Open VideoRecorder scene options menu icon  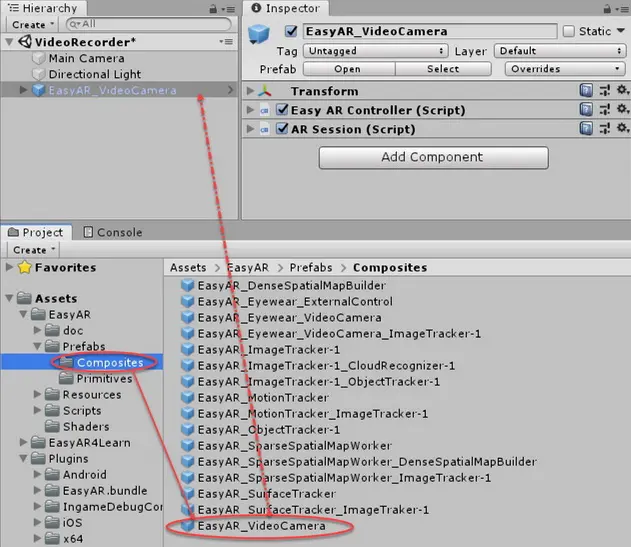(x=226, y=41)
